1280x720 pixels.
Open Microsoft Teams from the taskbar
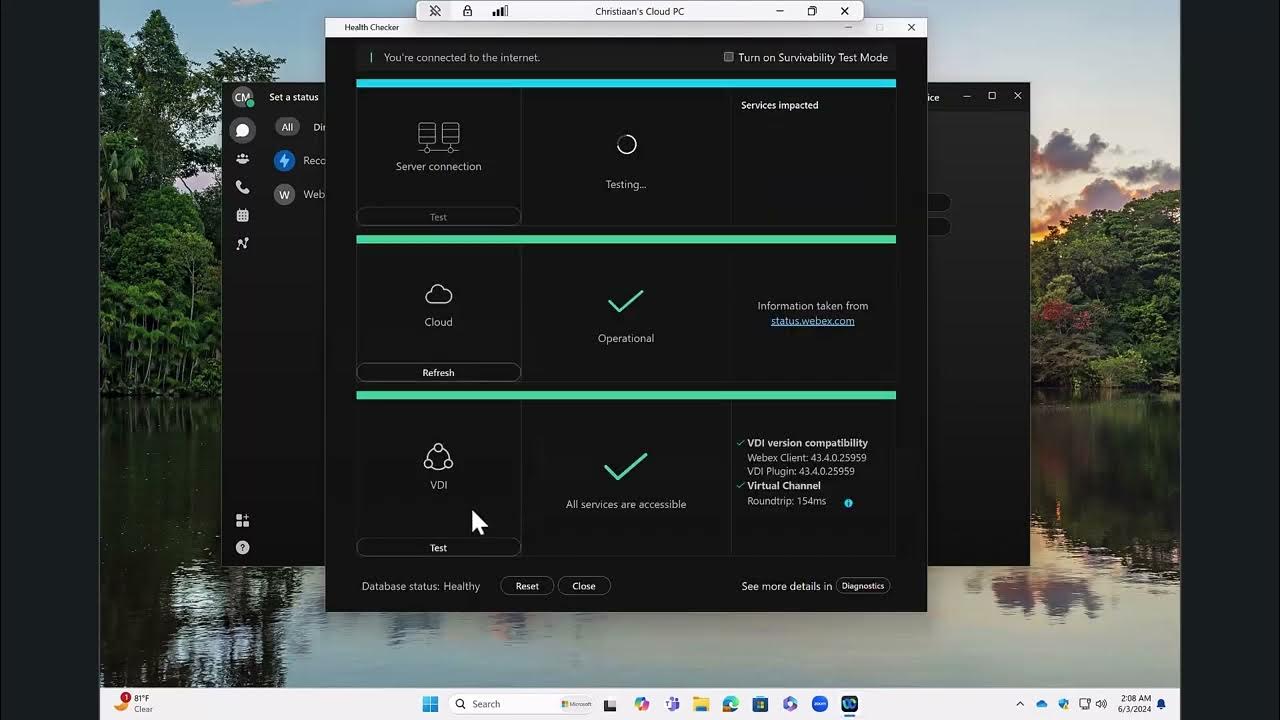672,704
